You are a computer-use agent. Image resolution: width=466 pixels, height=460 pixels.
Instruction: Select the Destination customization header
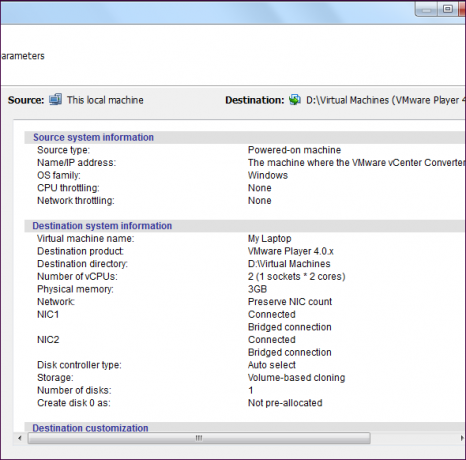coord(90,428)
